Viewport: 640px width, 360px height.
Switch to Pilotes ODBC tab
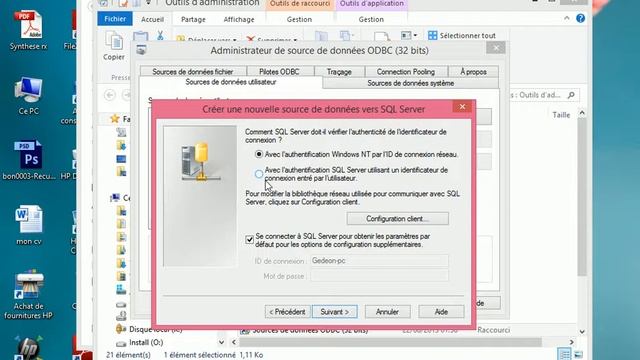[279, 71]
